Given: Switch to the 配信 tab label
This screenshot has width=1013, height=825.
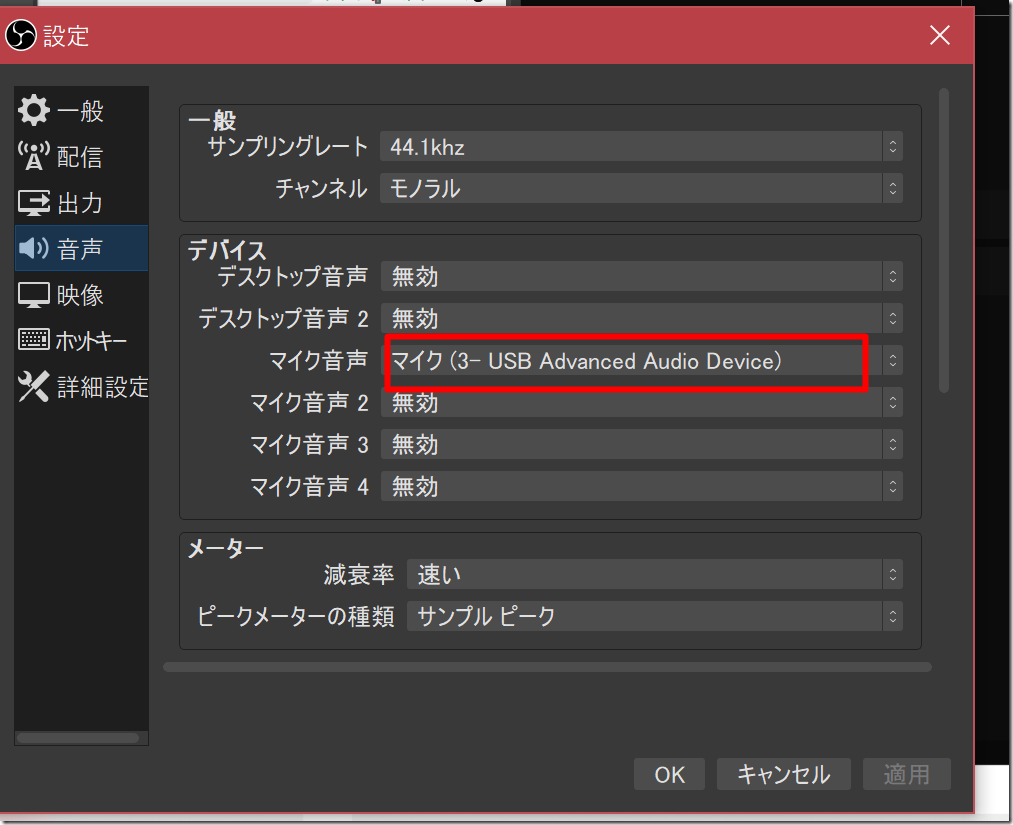Looking at the screenshot, I should [80, 157].
